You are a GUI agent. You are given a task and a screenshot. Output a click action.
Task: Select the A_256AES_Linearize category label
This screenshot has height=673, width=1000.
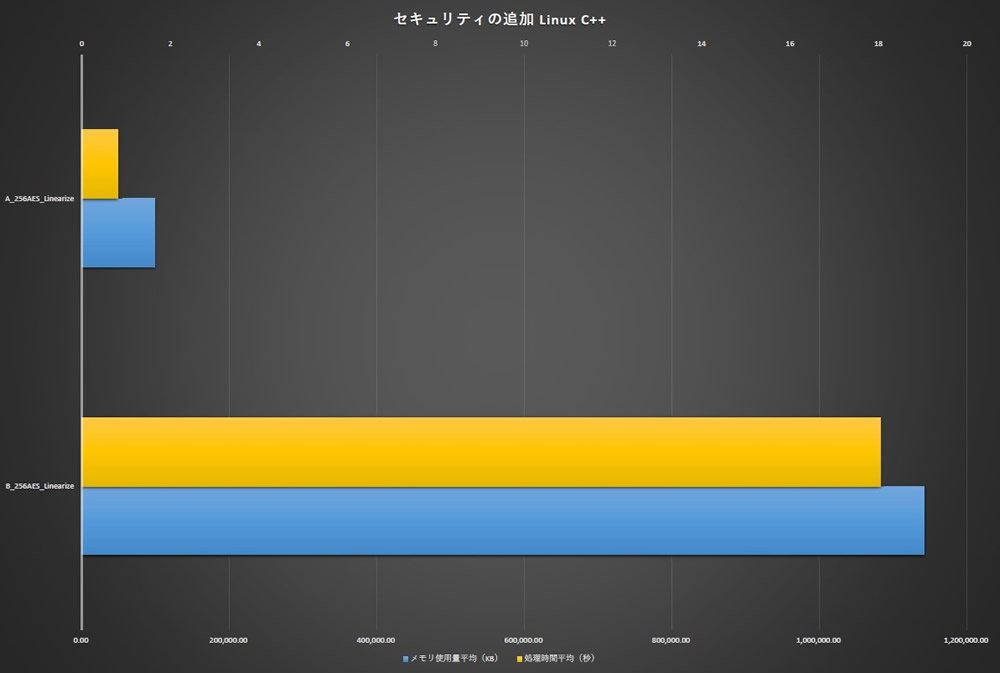(x=39, y=199)
